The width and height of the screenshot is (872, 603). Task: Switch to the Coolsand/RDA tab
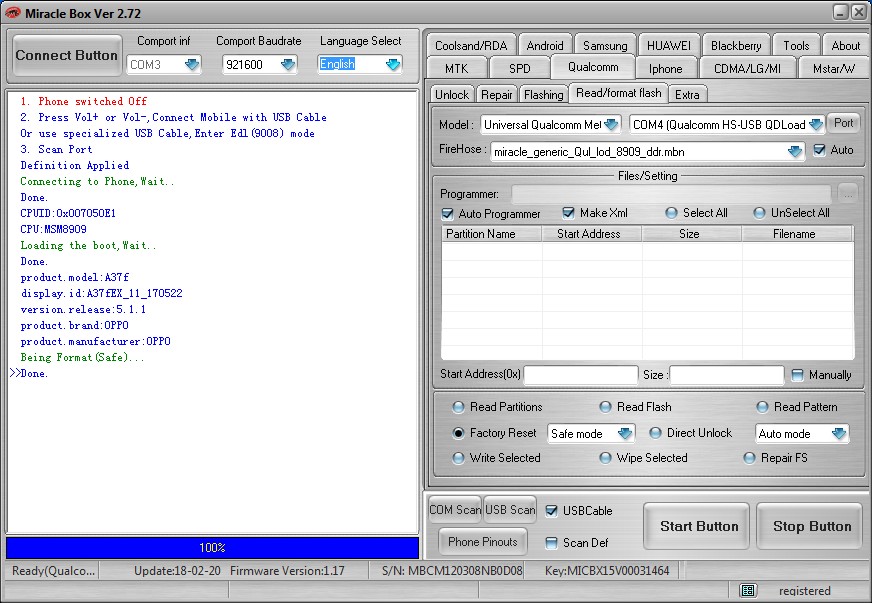(471, 46)
